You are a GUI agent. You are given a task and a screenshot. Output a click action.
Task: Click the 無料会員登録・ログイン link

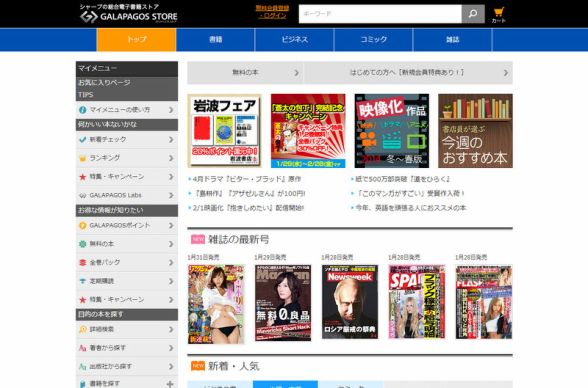(273, 12)
